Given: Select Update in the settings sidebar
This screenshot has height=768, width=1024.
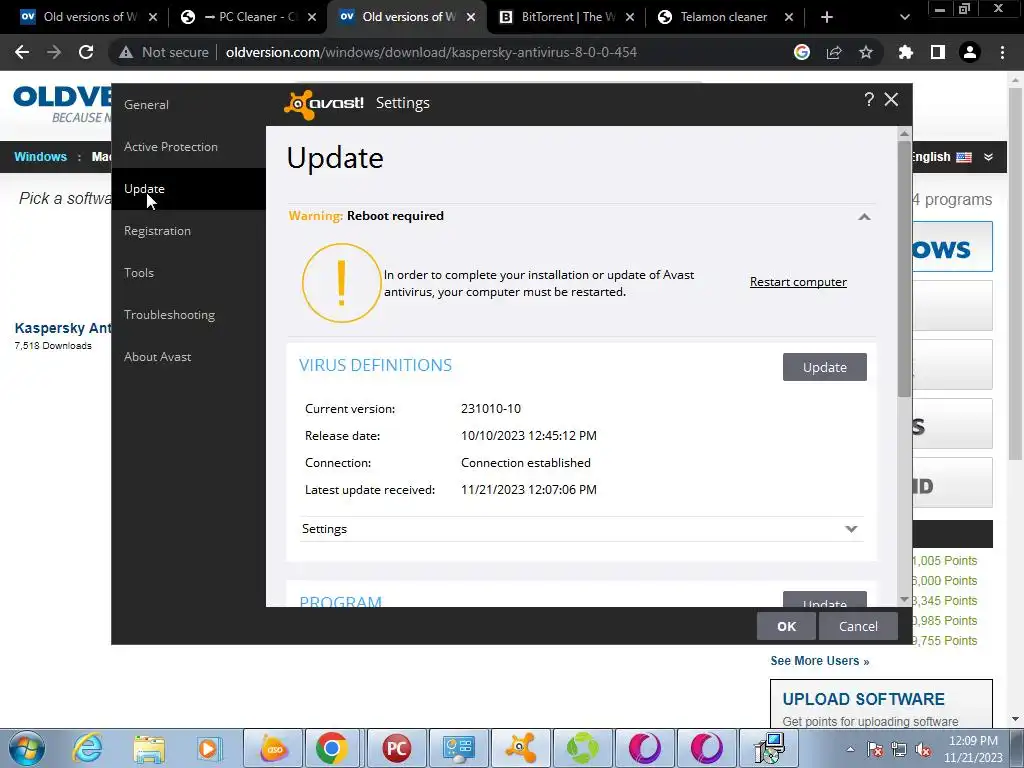Looking at the screenshot, I should click(188, 189).
